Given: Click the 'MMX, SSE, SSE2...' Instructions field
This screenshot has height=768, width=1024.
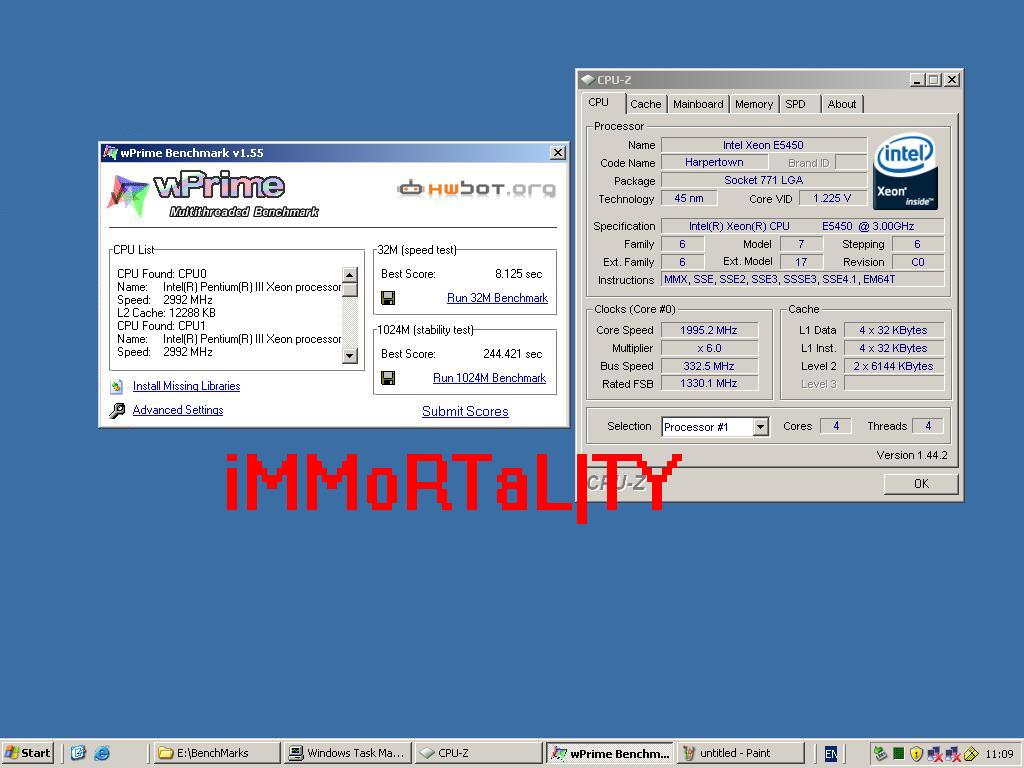Looking at the screenshot, I should [x=803, y=280].
